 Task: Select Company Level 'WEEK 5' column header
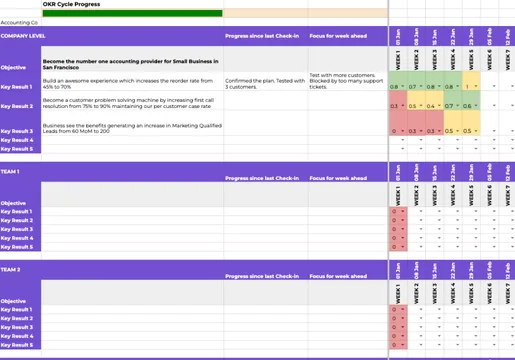coord(471,60)
